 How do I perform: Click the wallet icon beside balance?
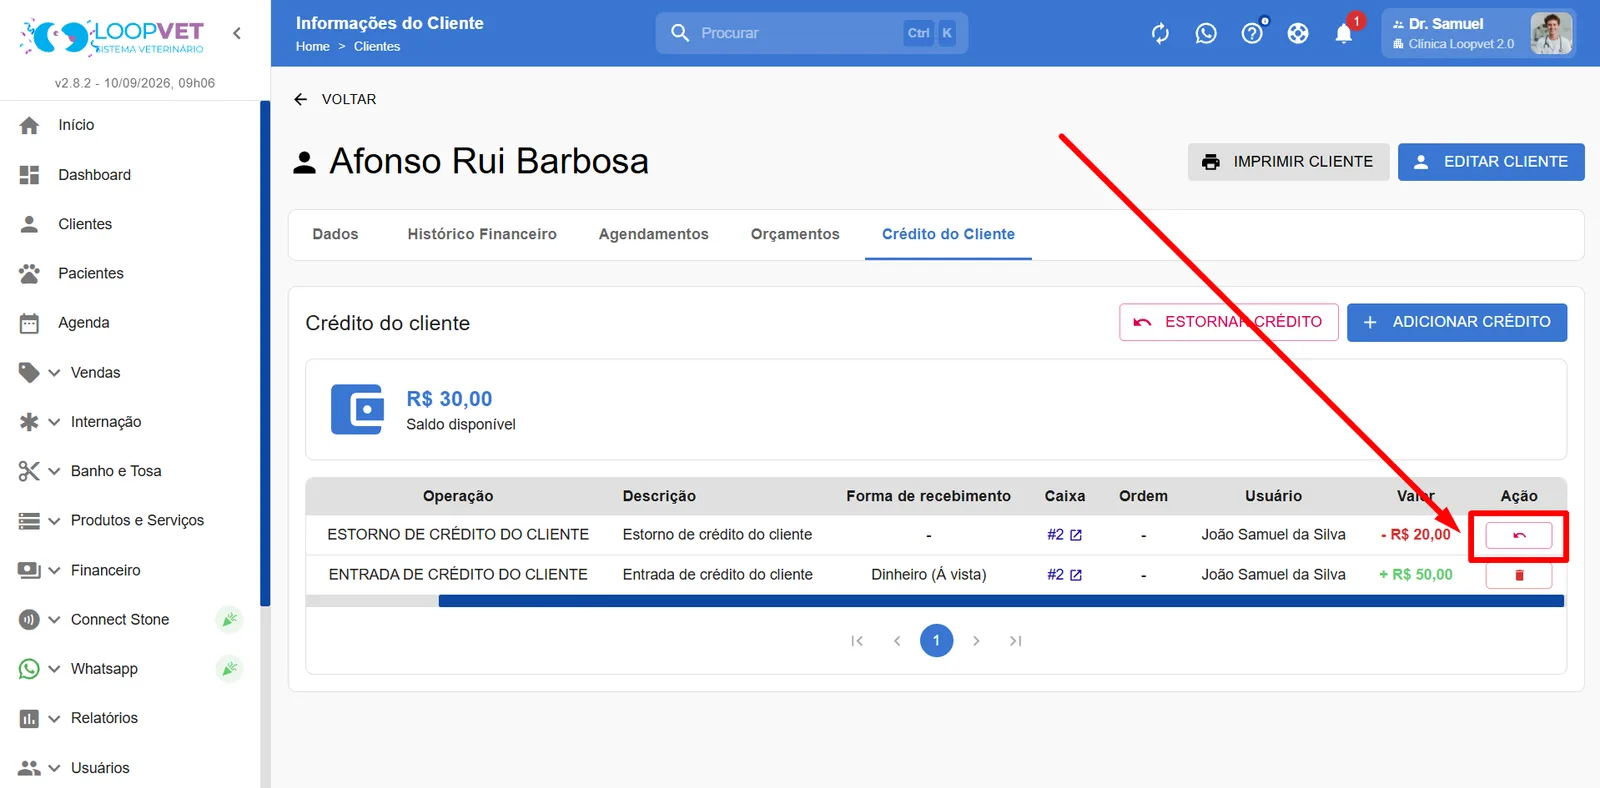357,409
